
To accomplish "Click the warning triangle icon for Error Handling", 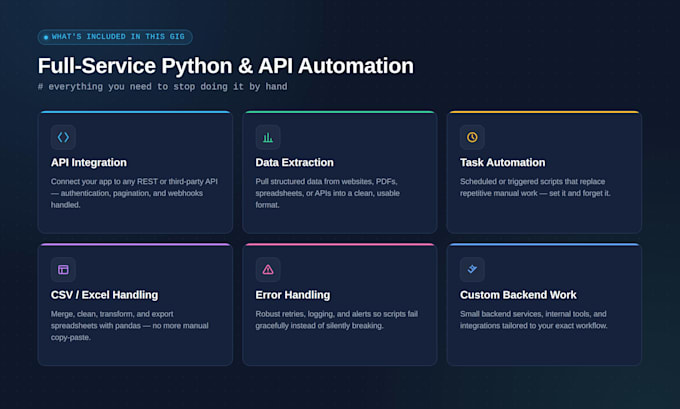I will [x=268, y=270].
